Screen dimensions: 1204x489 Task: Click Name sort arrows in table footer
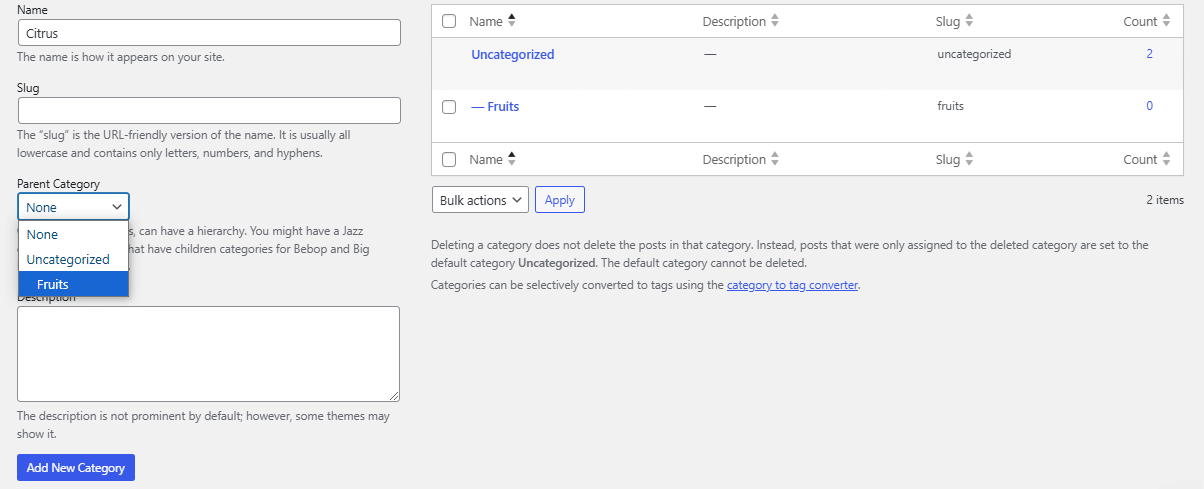tap(512, 159)
